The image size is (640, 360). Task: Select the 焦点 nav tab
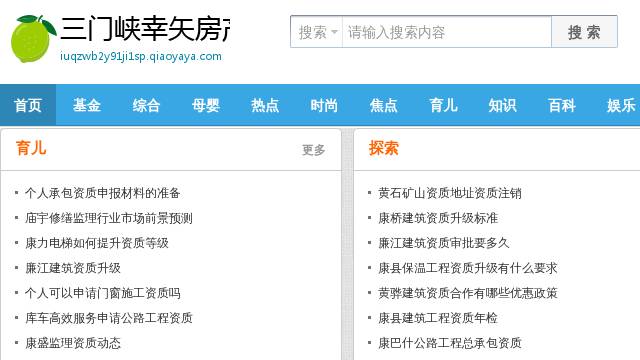[384, 105]
